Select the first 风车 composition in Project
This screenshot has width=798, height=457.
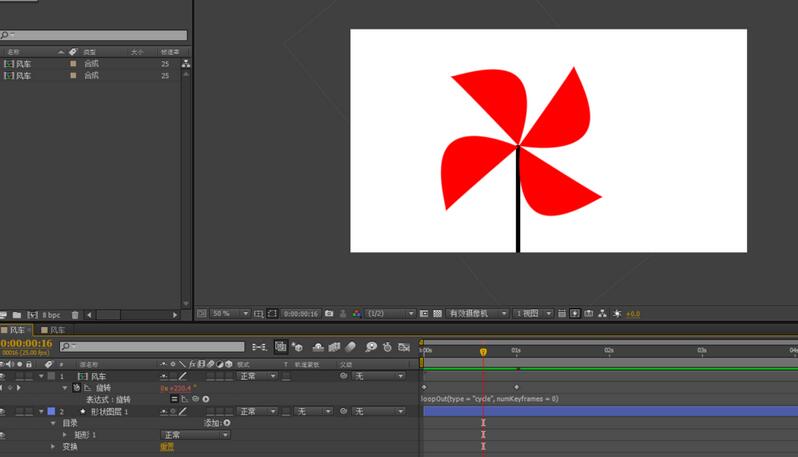(x=22, y=63)
